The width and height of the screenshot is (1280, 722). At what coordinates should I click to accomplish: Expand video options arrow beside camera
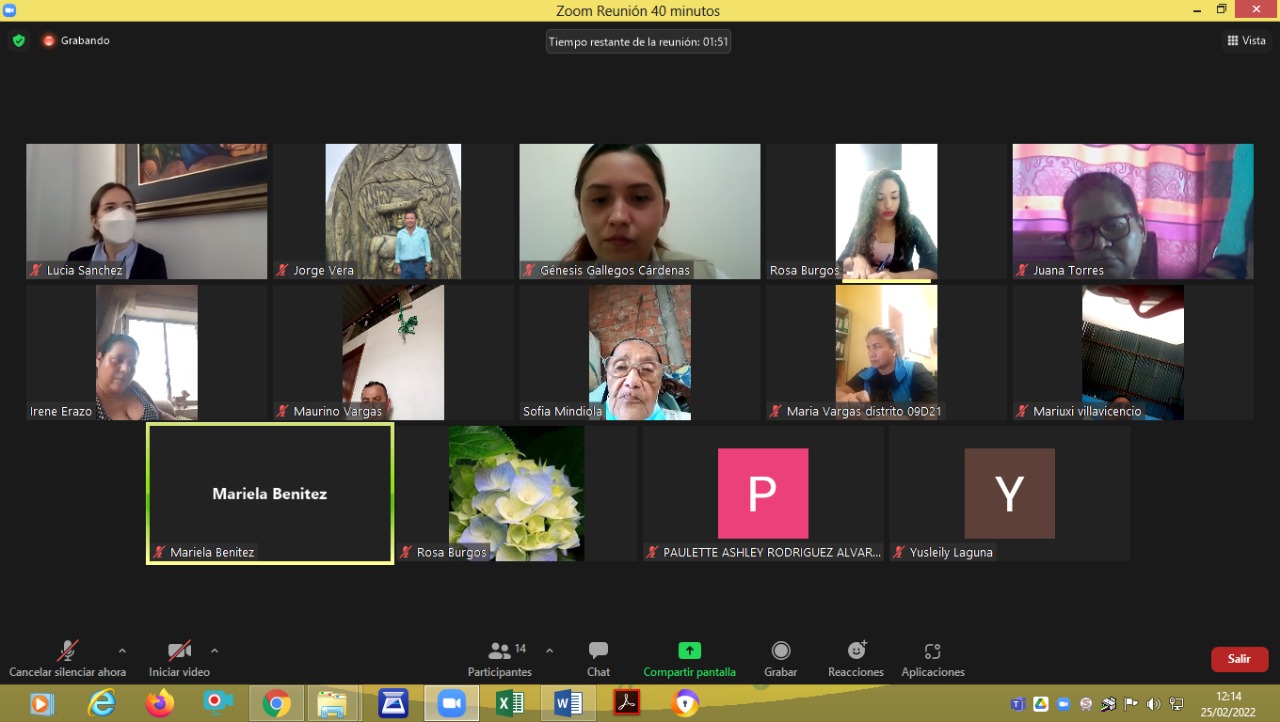tap(214, 650)
